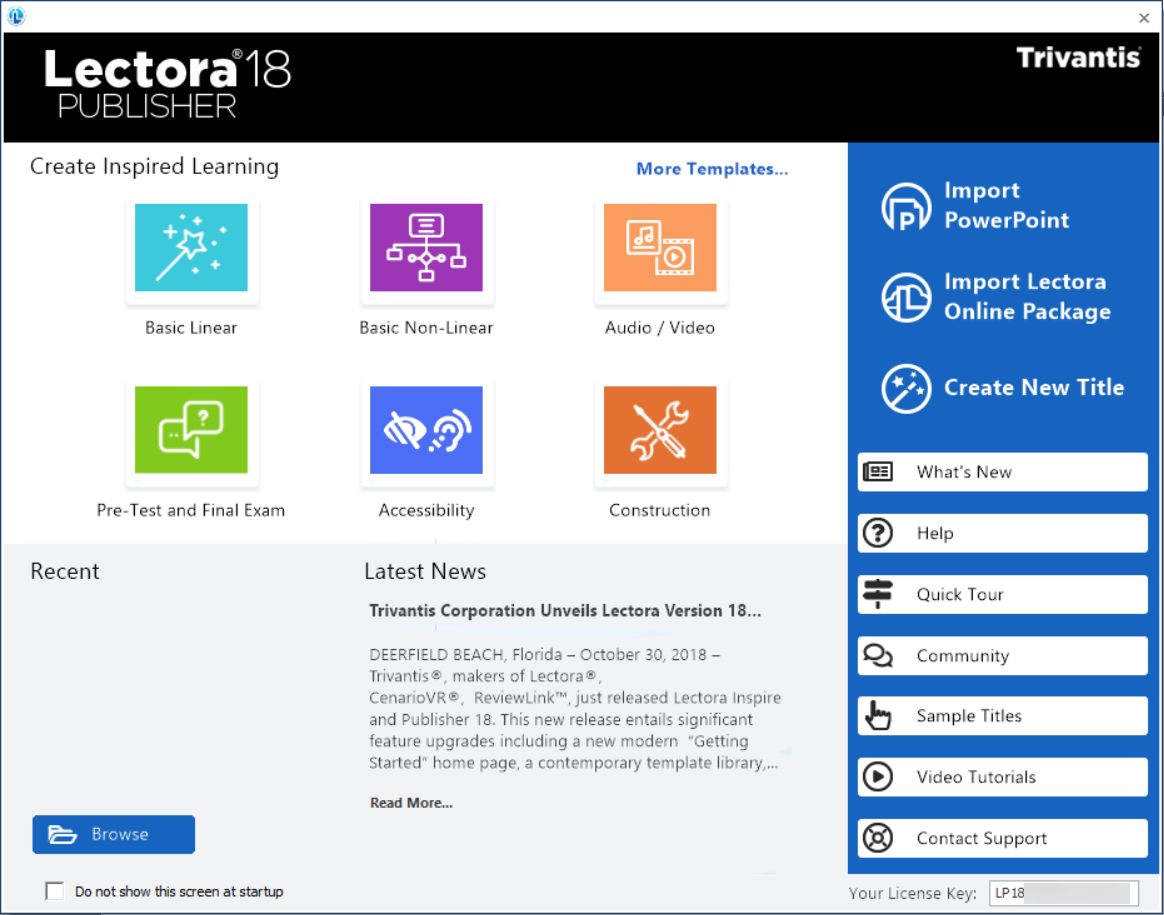
Task: Open the Basic Linear template thumbnail
Action: tap(192, 247)
